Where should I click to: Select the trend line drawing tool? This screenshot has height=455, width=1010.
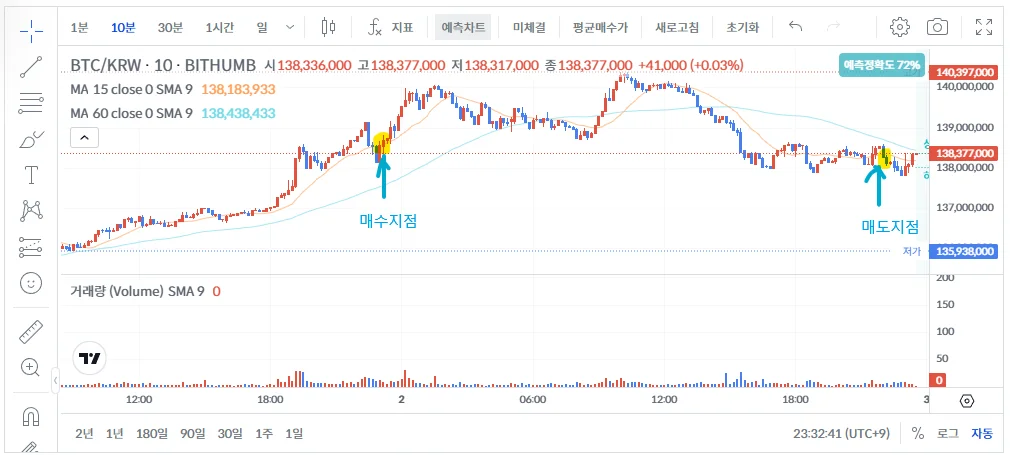(x=31, y=67)
